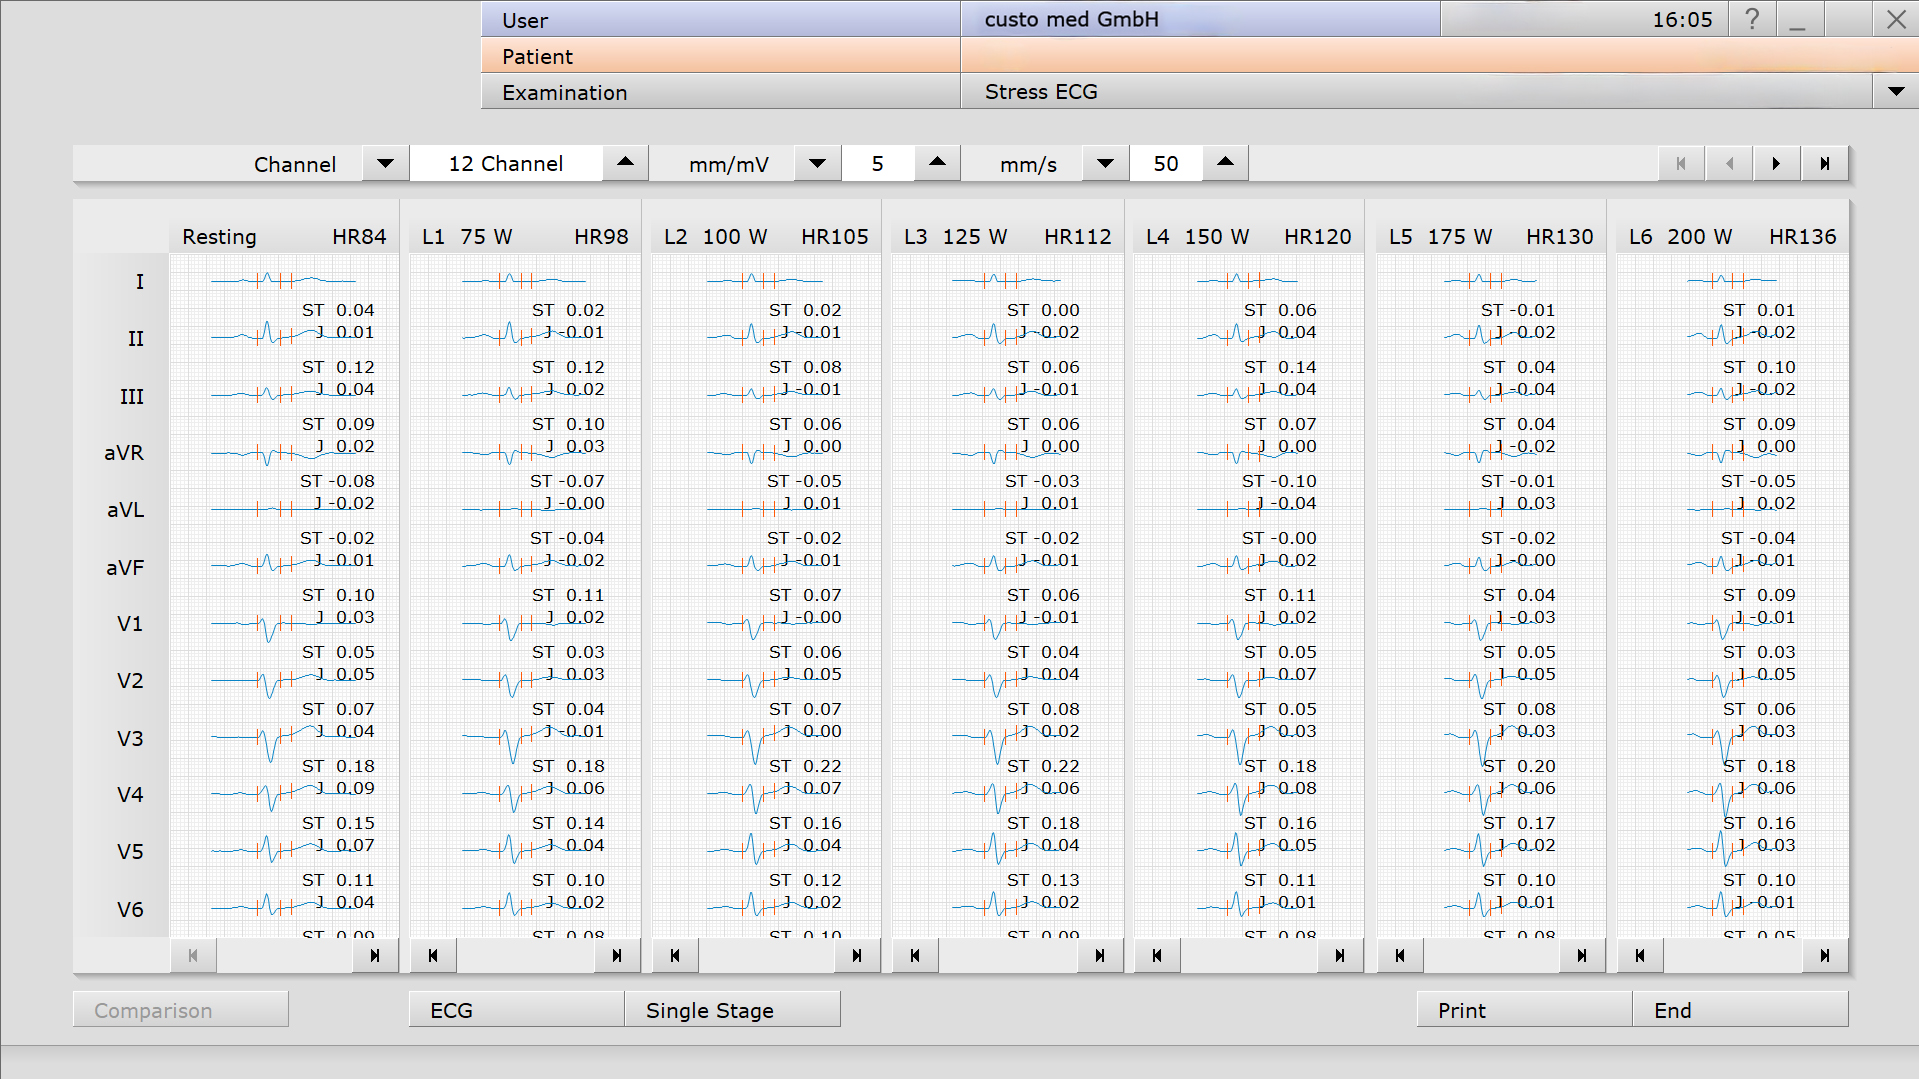1919x1079 pixels.
Task: Select lead aVL row label
Action: pyautogui.click(x=126, y=509)
